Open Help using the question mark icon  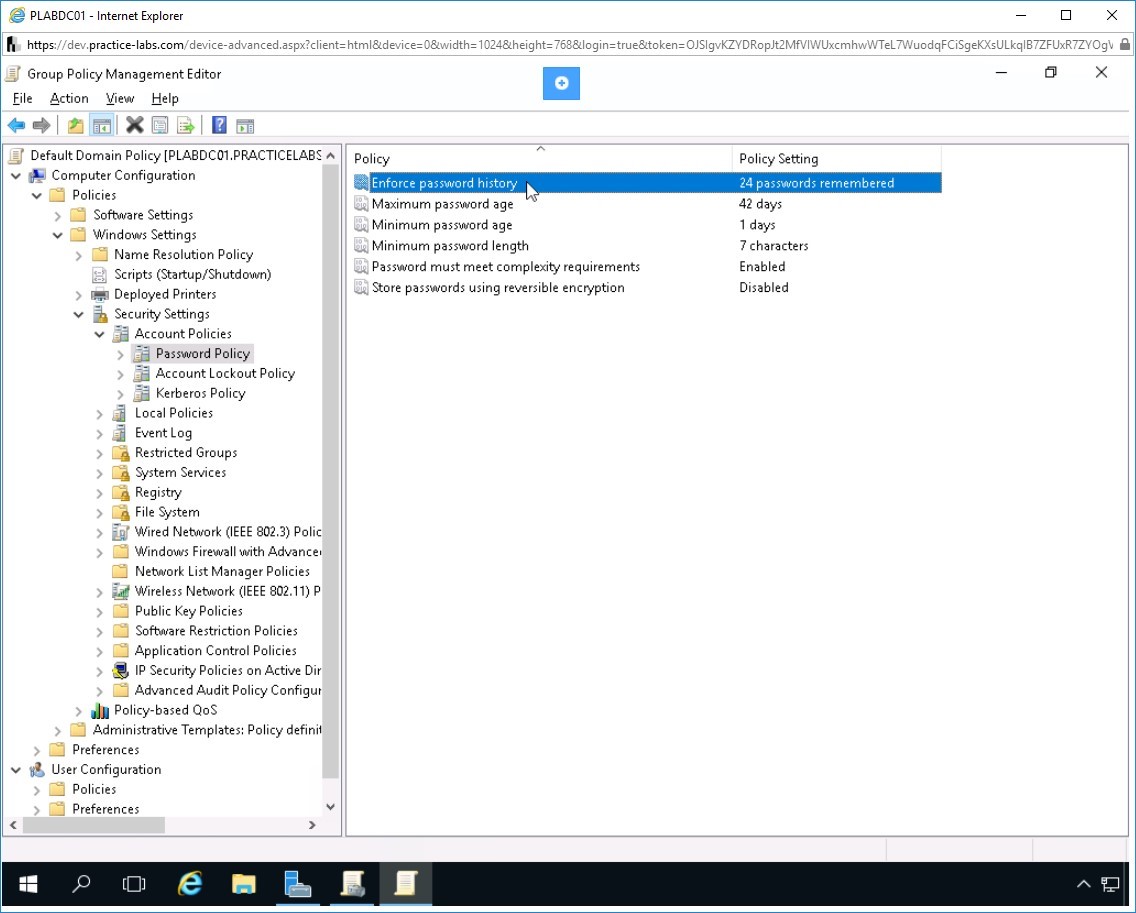(x=219, y=125)
